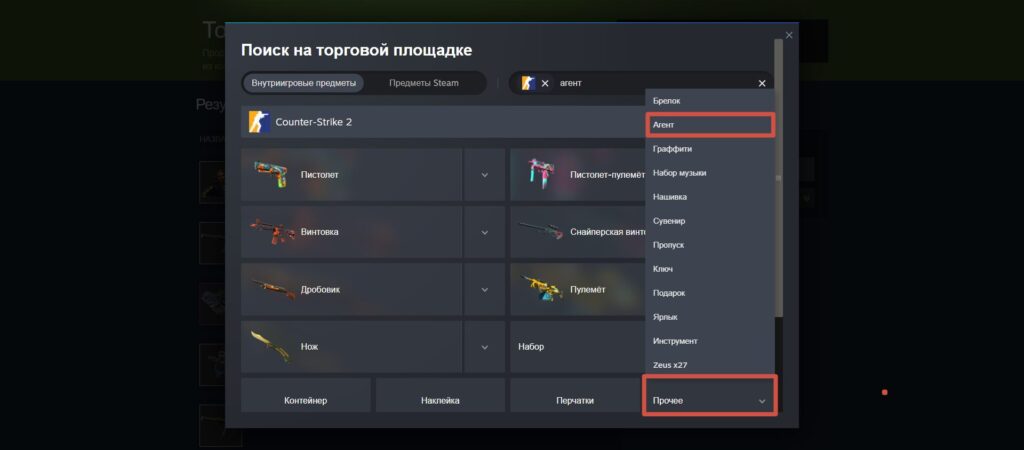This screenshot has width=1024, height=450.
Task: Expand the Нож category chevron
Action: (485, 347)
